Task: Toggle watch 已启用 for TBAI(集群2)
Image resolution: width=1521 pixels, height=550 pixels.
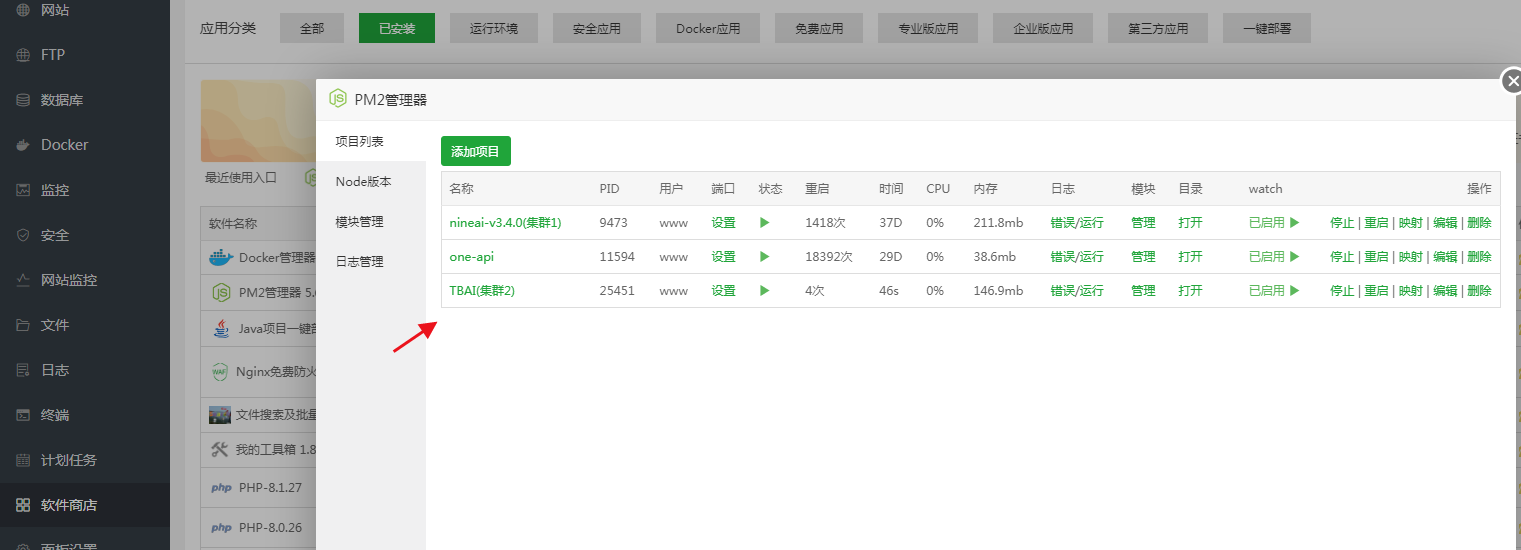Action: [1274, 290]
